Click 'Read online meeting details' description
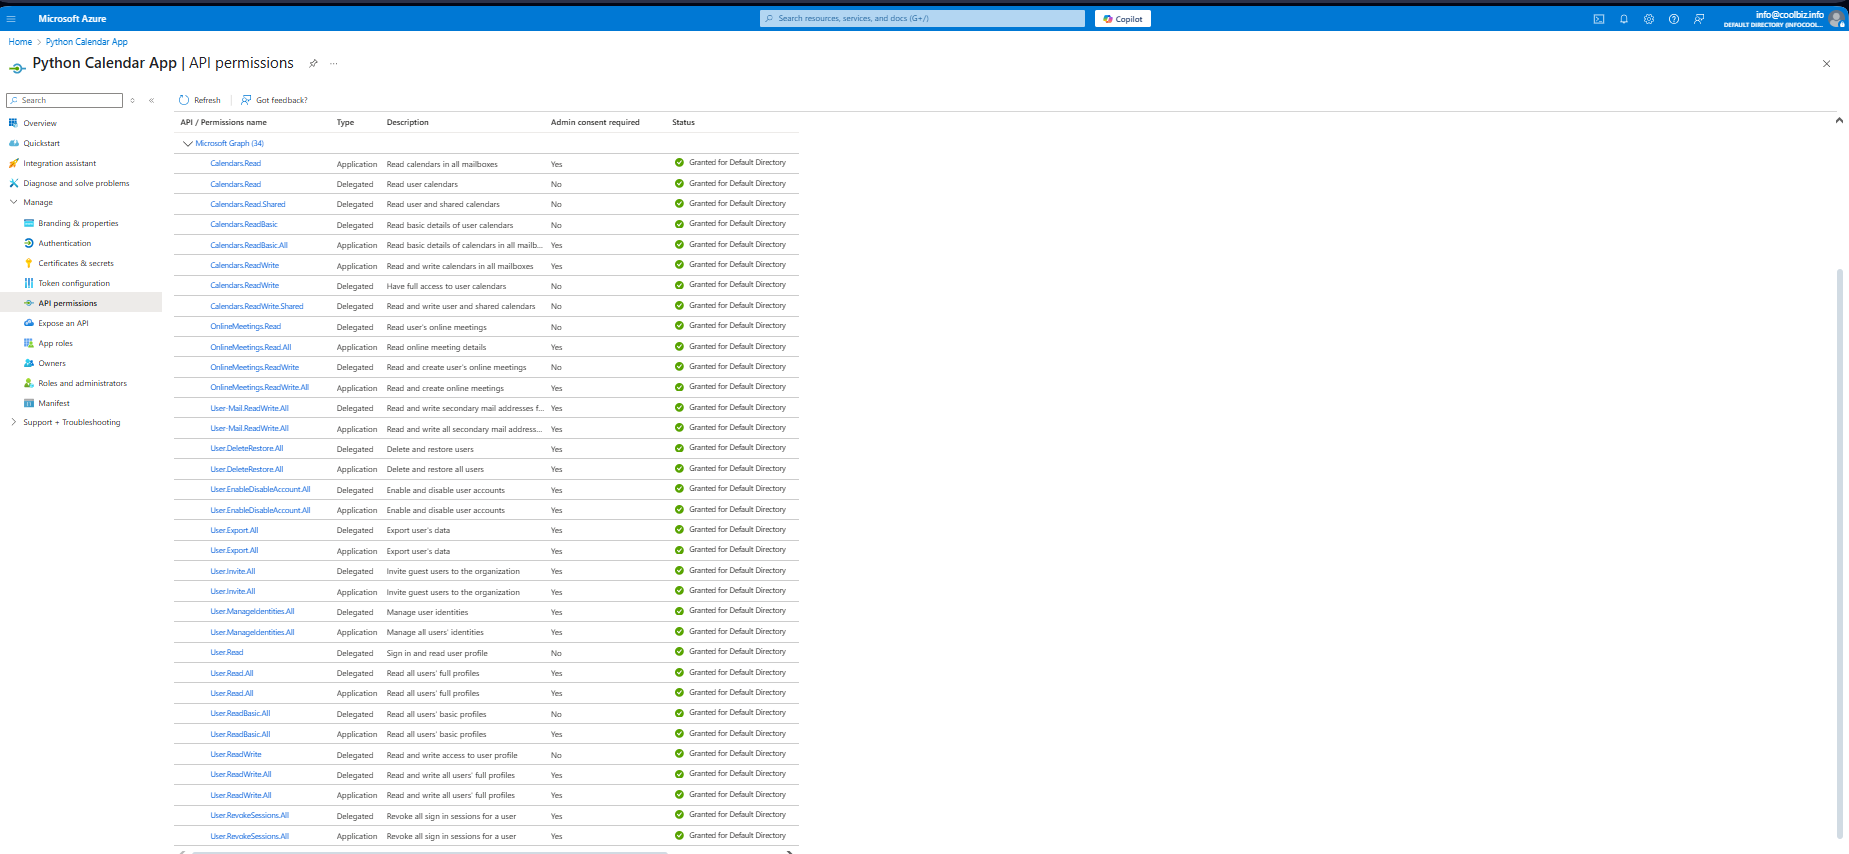1849x854 pixels. 436,347
